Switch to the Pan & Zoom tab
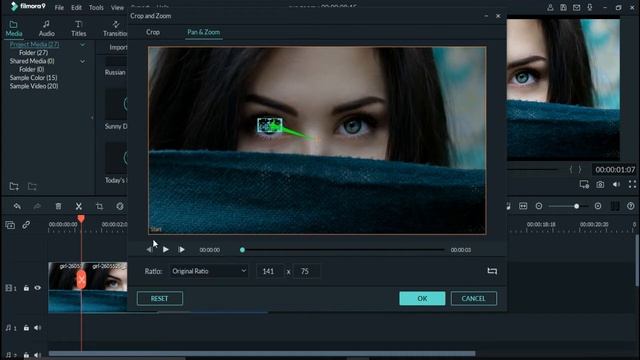The height and width of the screenshot is (360, 640). (204, 32)
